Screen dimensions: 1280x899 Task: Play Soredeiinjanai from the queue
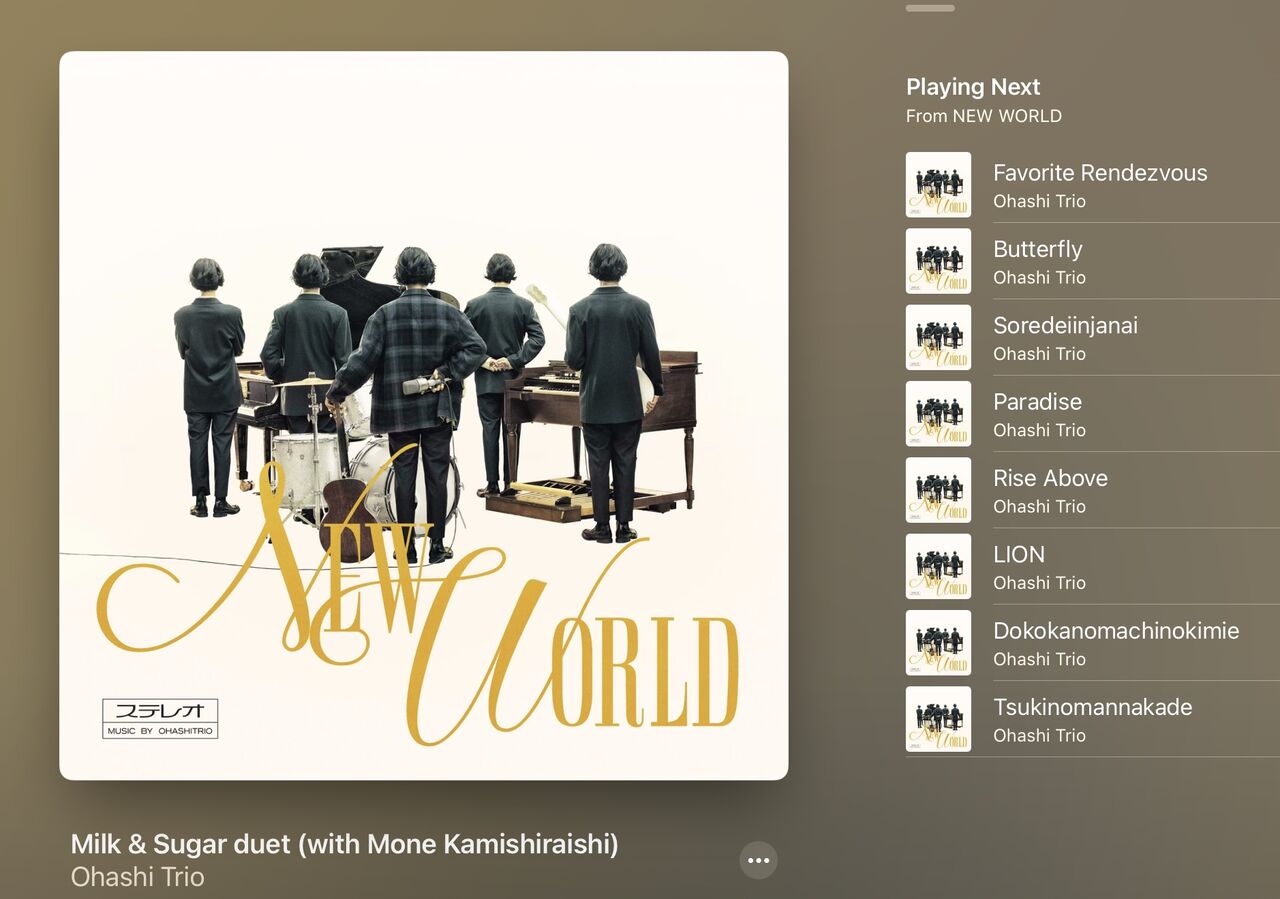click(x=1092, y=337)
